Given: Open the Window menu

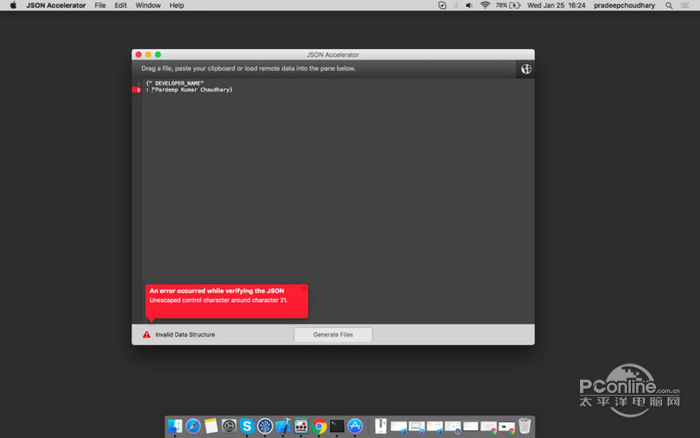Looking at the screenshot, I should pyautogui.click(x=148, y=5).
